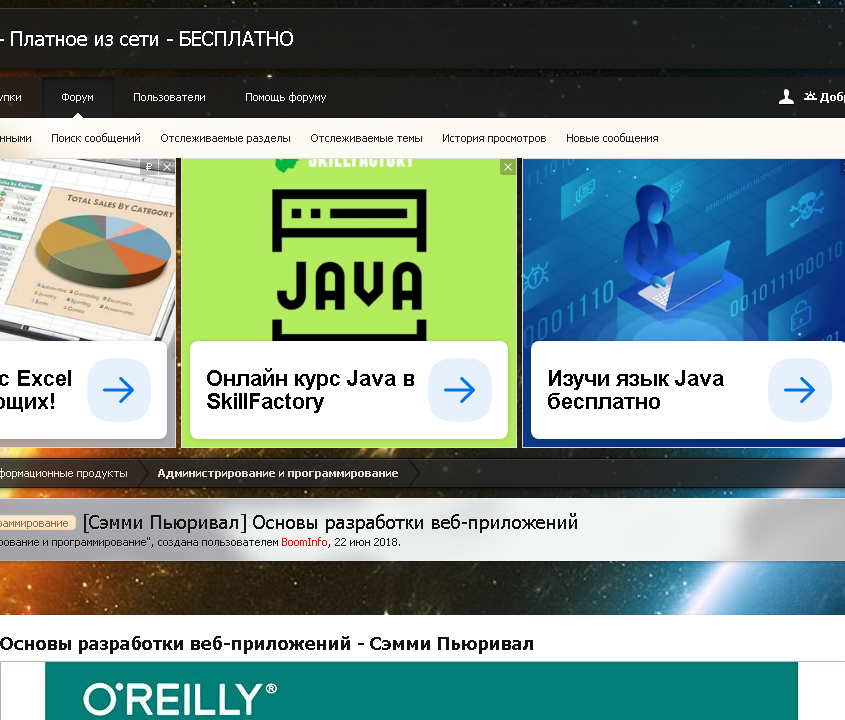Screen dimensions: 845x720
Task: Open Помощь форуму tab
Action: pos(285,97)
